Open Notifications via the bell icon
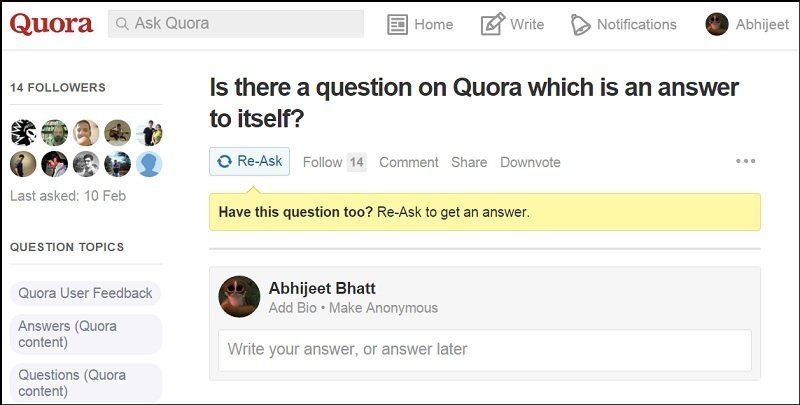The height and width of the screenshot is (405, 800). pyautogui.click(x=580, y=24)
